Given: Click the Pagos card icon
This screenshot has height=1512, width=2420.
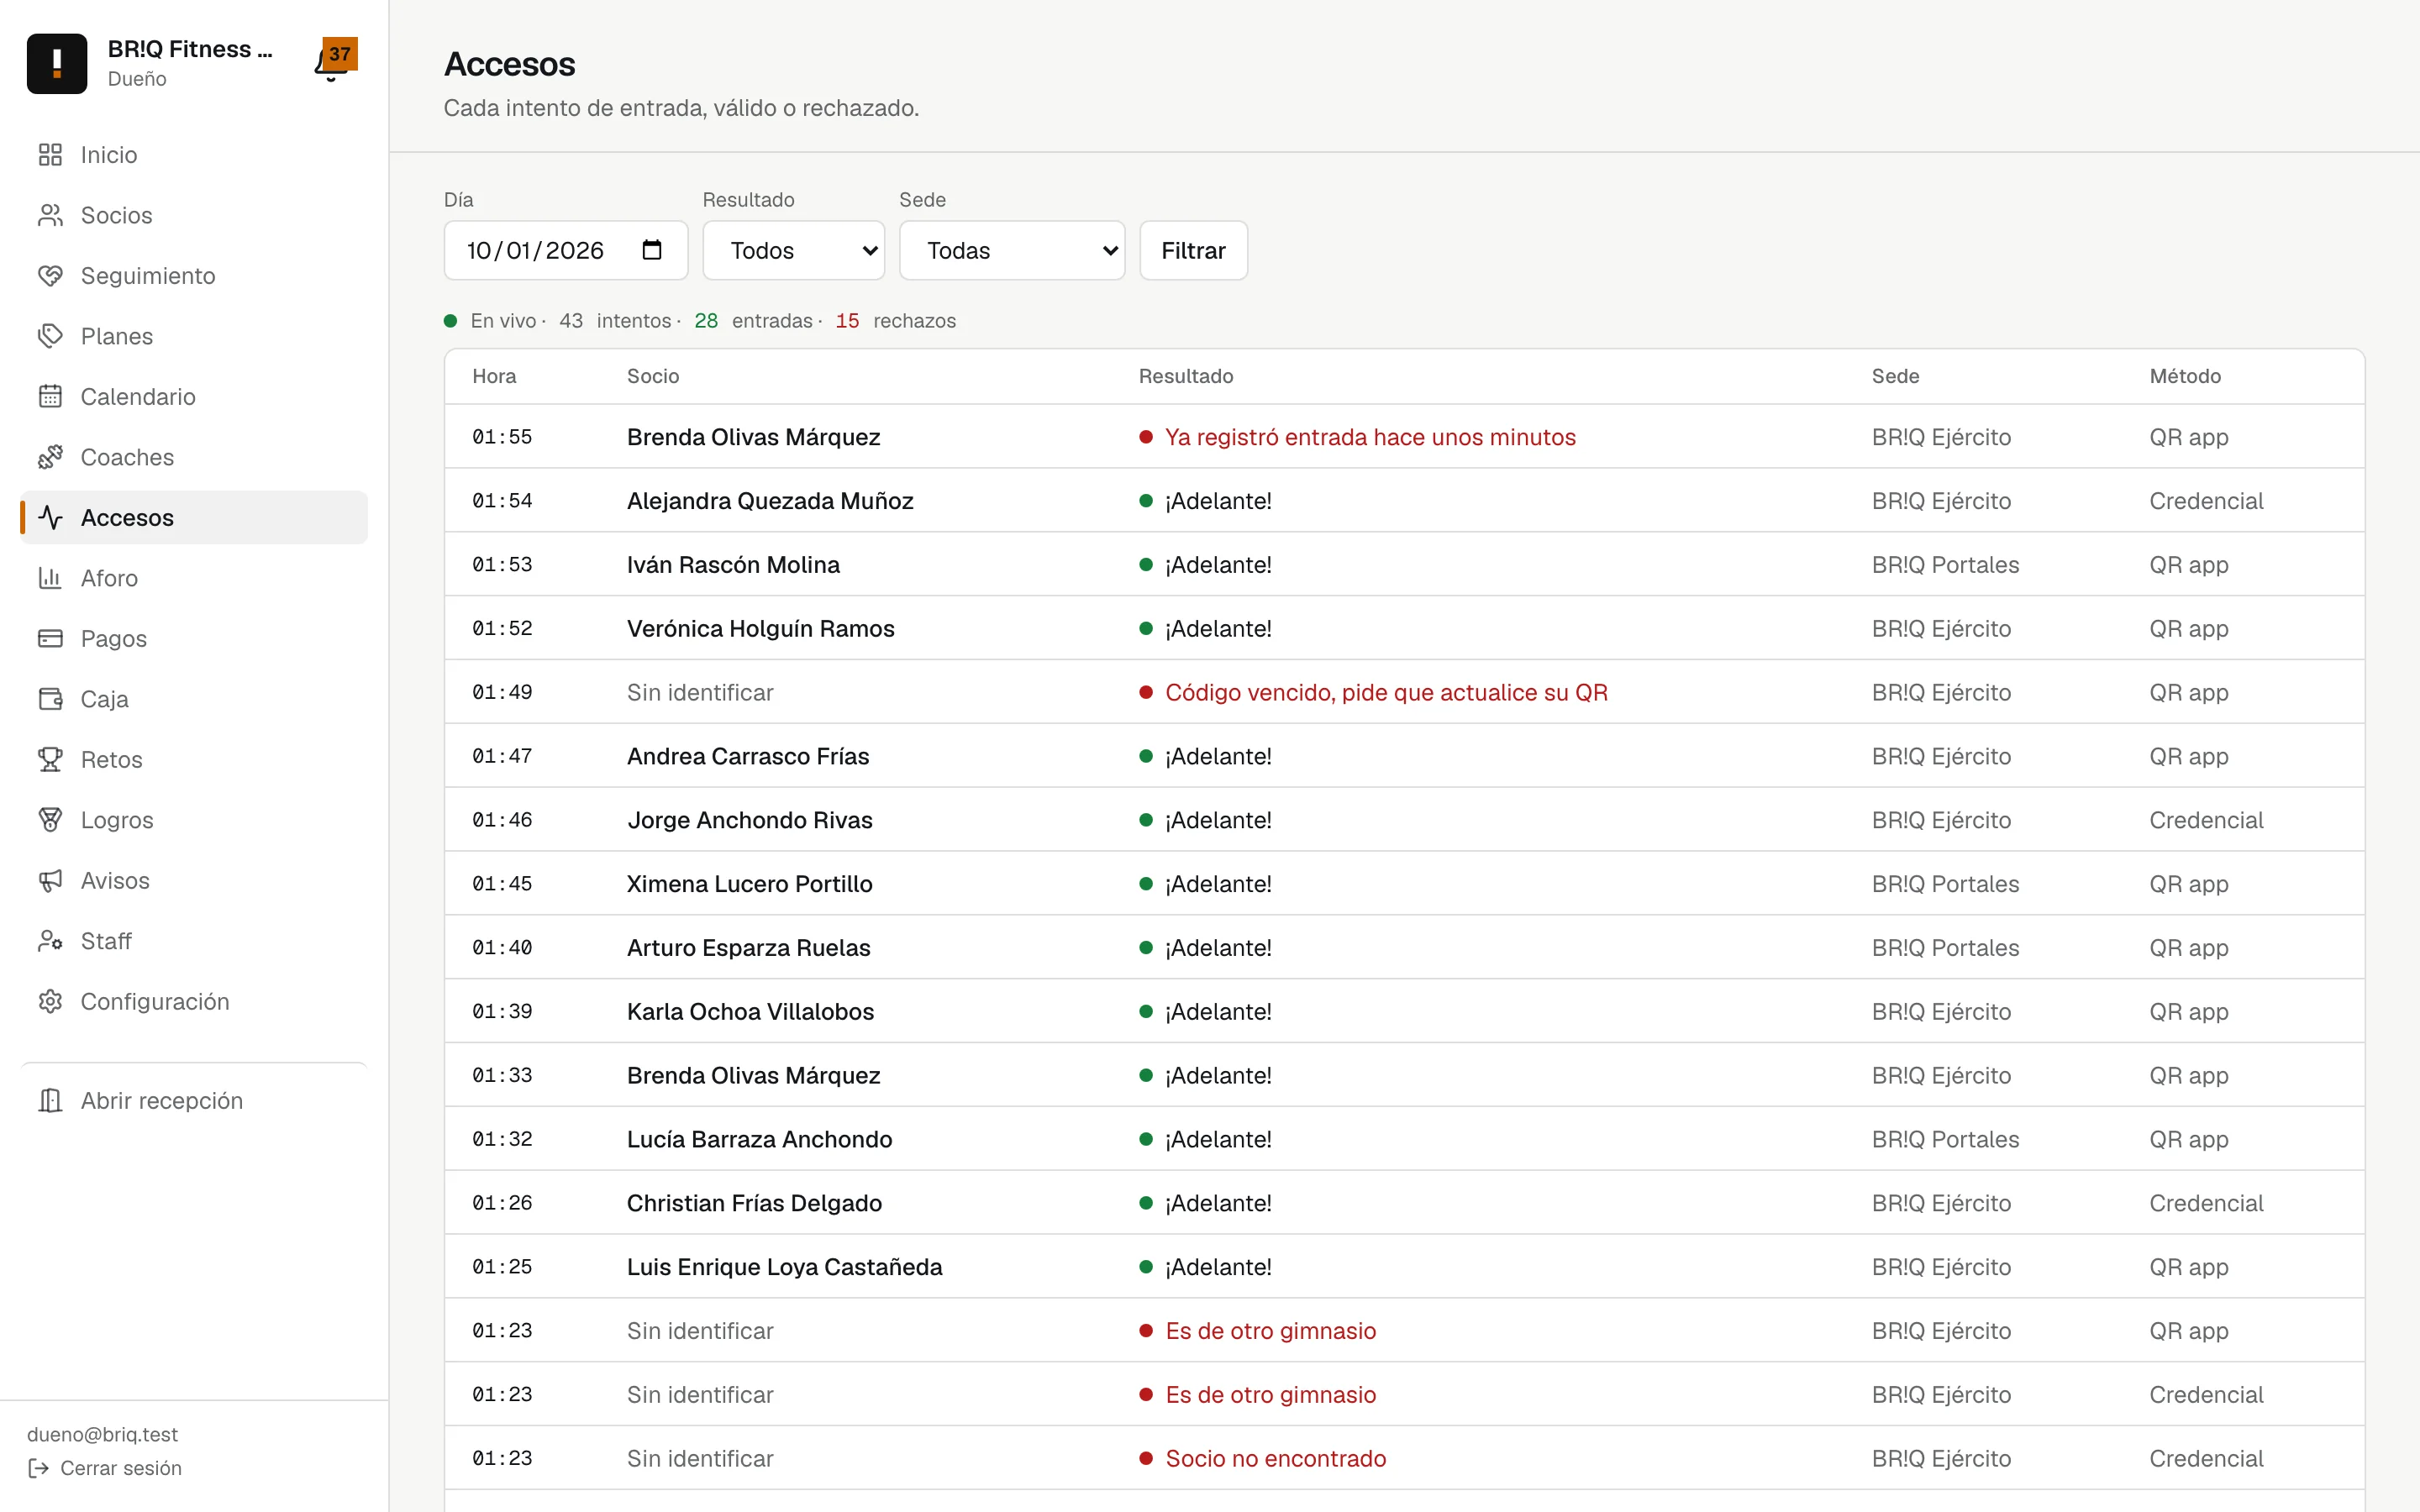Looking at the screenshot, I should (x=50, y=639).
